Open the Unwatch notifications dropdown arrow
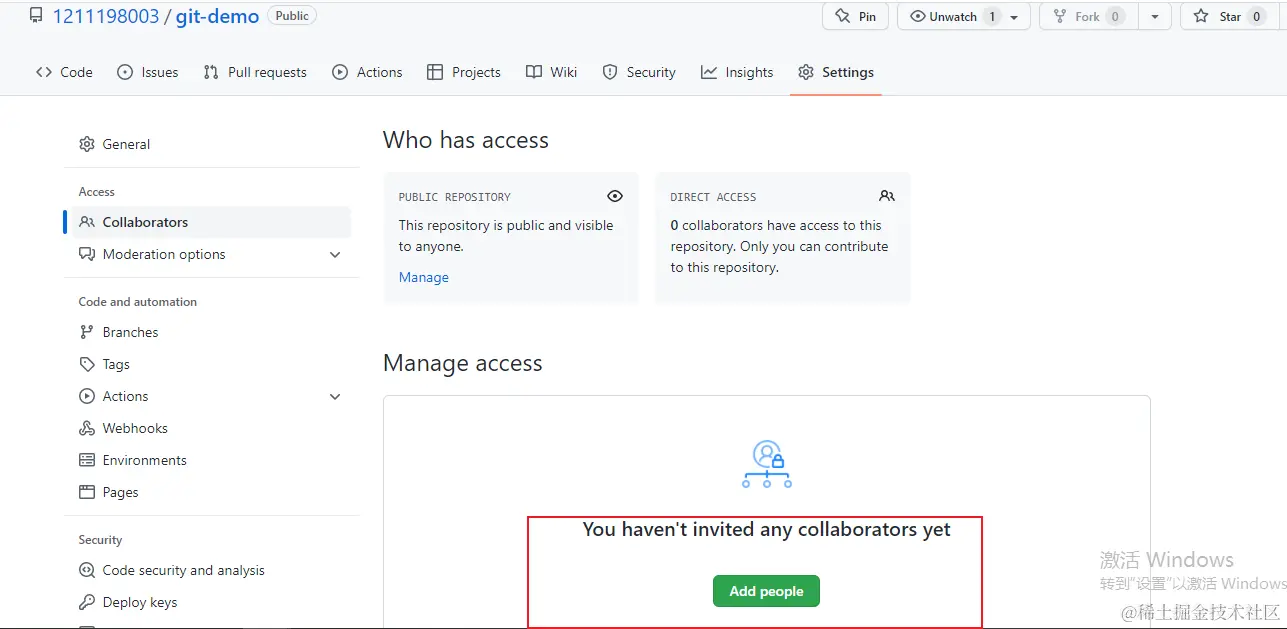 point(1014,17)
